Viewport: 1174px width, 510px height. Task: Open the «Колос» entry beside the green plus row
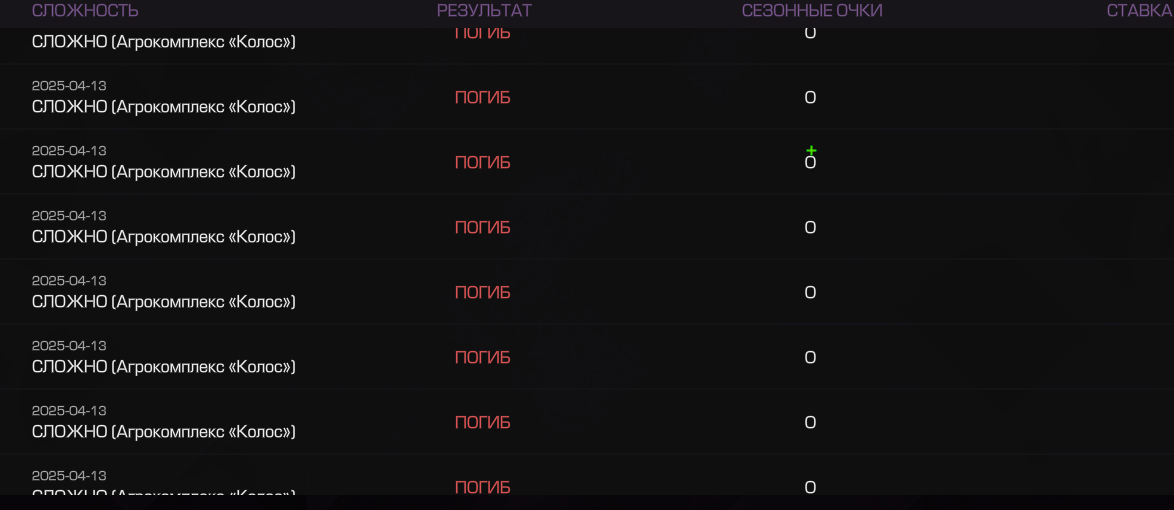click(x=164, y=171)
